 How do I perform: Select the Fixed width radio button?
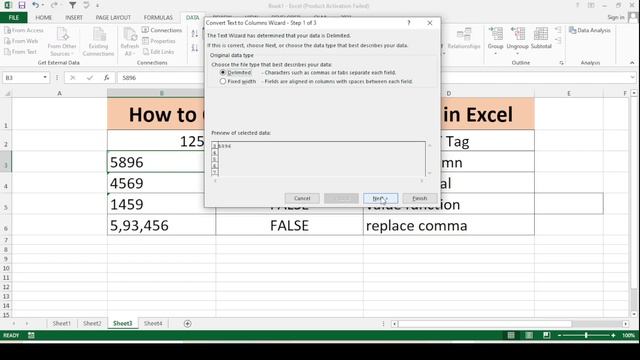click(x=223, y=81)
